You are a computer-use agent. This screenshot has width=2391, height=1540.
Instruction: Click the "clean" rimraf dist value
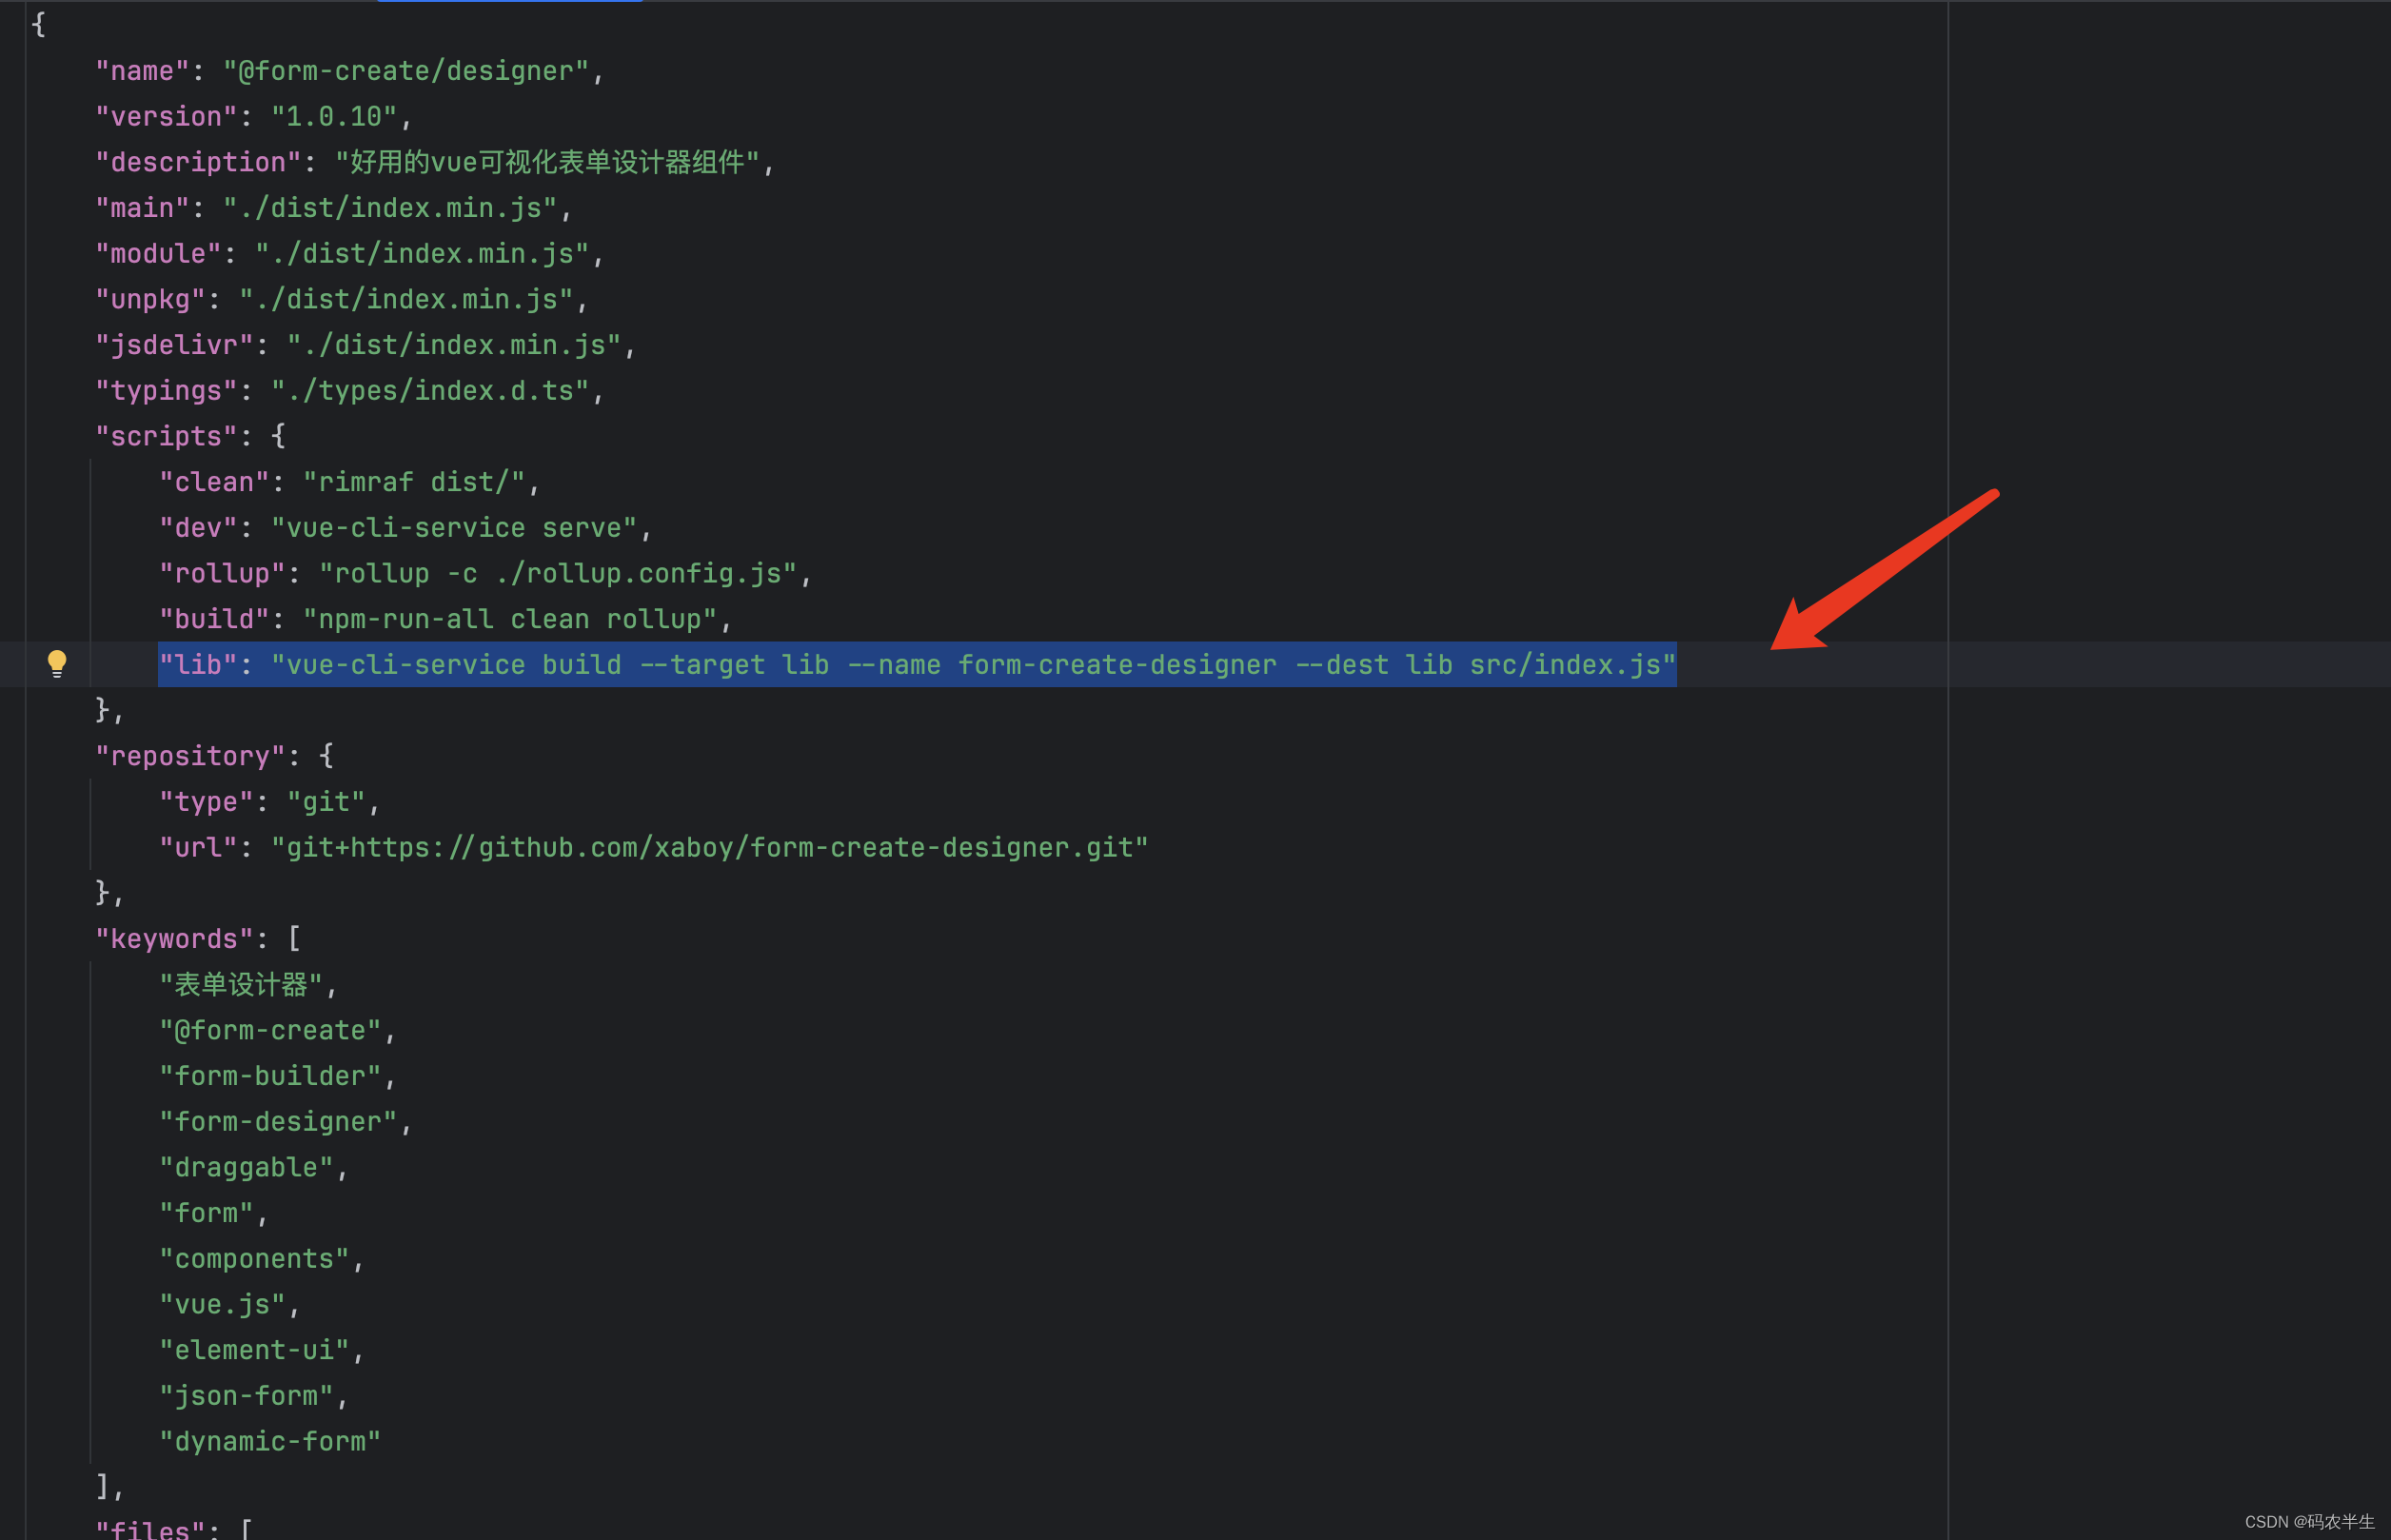click(x=413, y=482)
